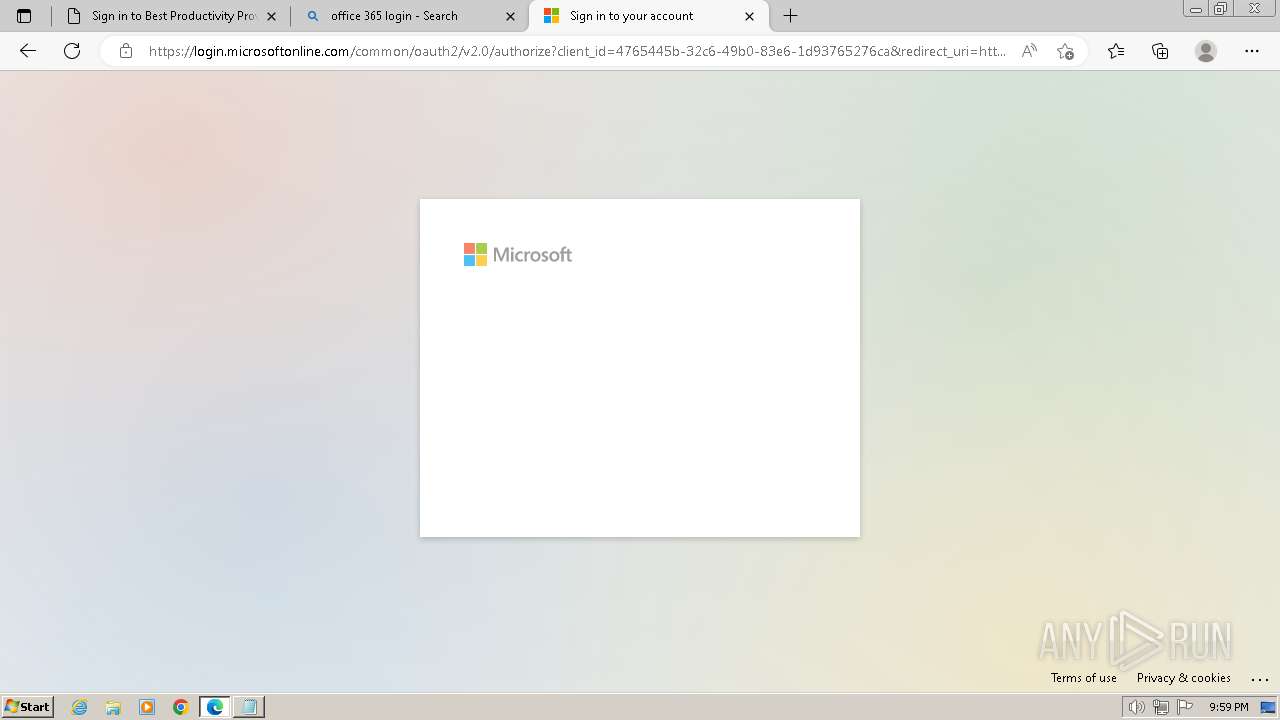Switch to office 365 login Search tab

pos(408,16)
